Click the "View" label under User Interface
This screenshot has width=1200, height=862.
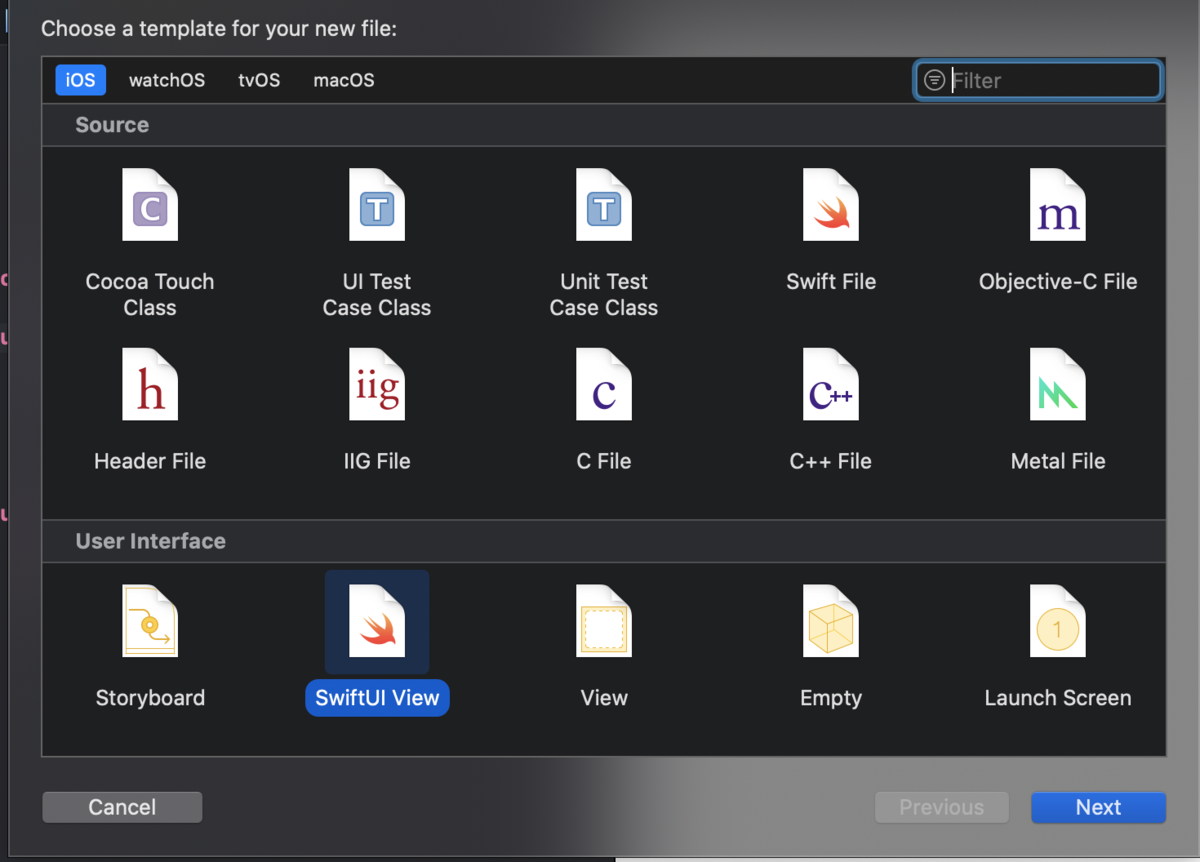point(604,698)
